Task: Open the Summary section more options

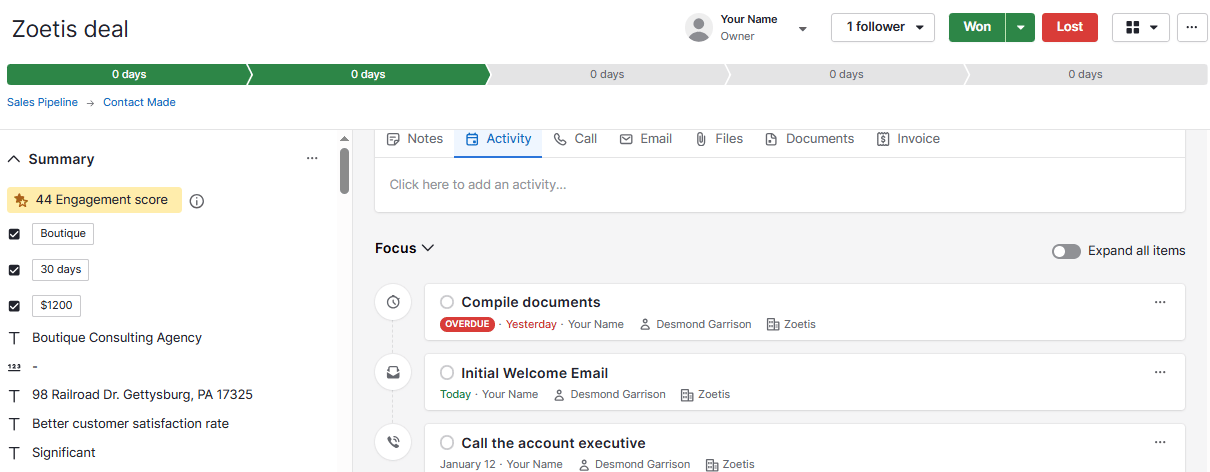Action: [x=312, y=158]
